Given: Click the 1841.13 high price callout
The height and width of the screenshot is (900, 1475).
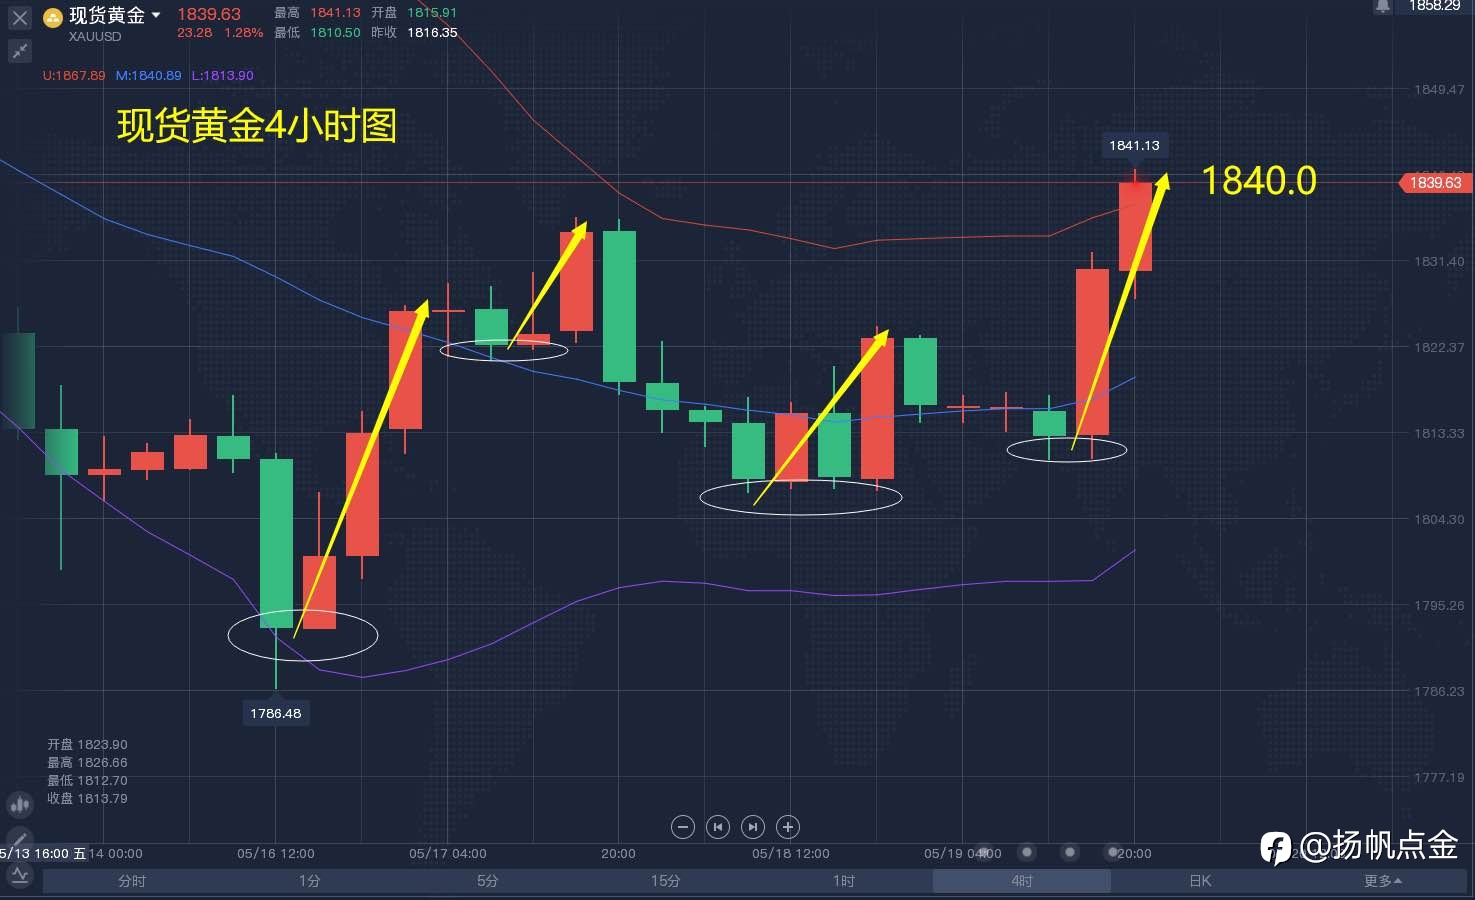Looking at the screenshot, I should pos(1134,146).
